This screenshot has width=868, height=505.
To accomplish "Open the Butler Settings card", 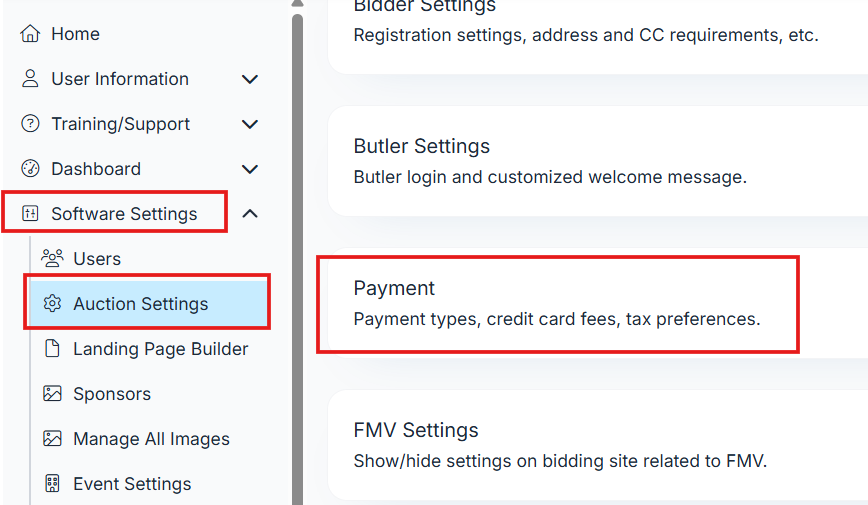I will click(x=550, y=162).
